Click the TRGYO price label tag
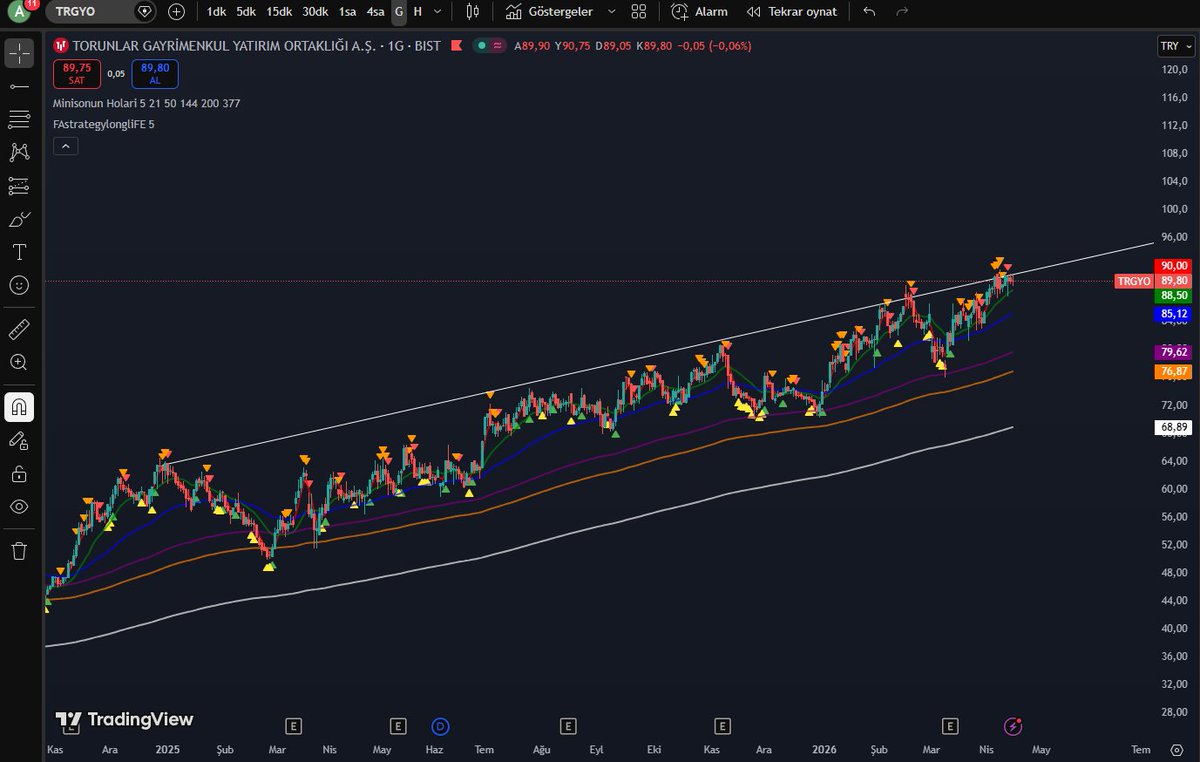 pyautogui.click(x=1134, y=281)
